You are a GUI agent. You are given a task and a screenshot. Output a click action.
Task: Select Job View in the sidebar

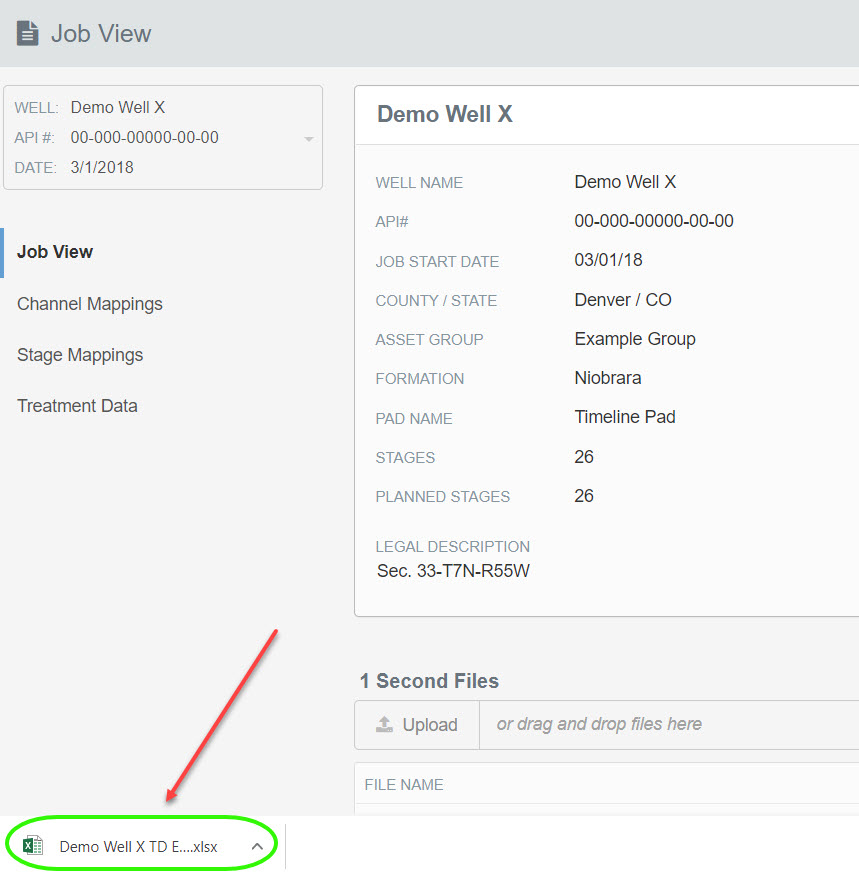click(55, 252)
